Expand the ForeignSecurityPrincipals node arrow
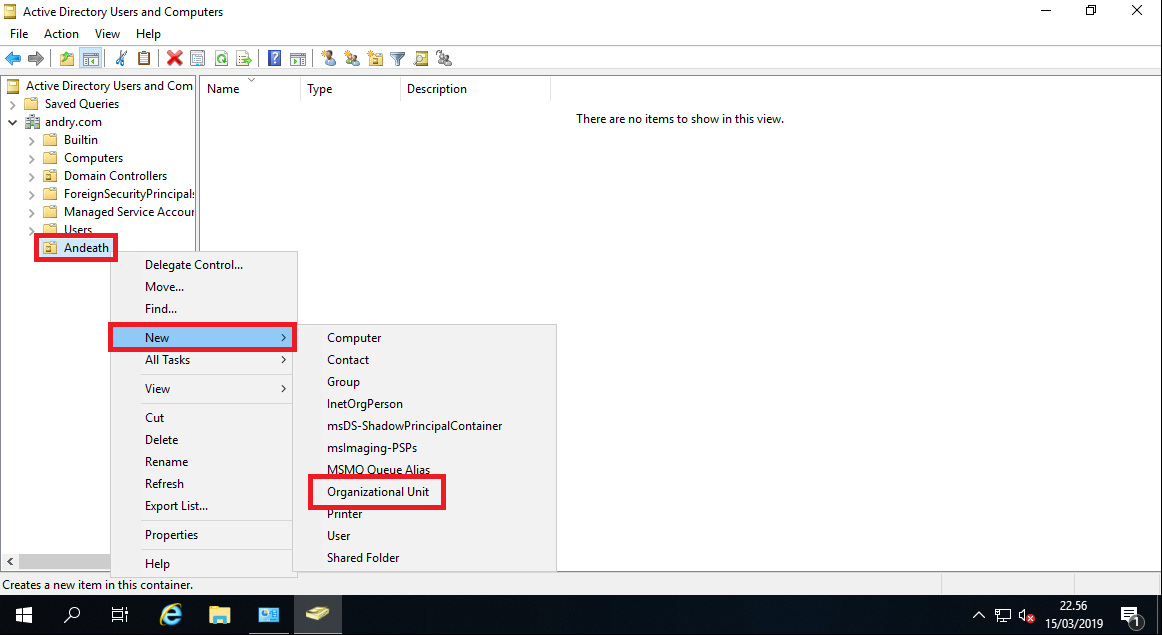 pyautogui.click(x=31, y=195)
